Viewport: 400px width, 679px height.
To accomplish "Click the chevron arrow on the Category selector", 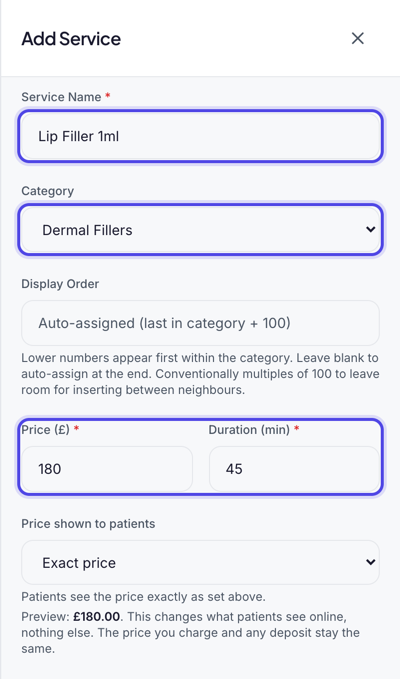I will coord(370,230).
